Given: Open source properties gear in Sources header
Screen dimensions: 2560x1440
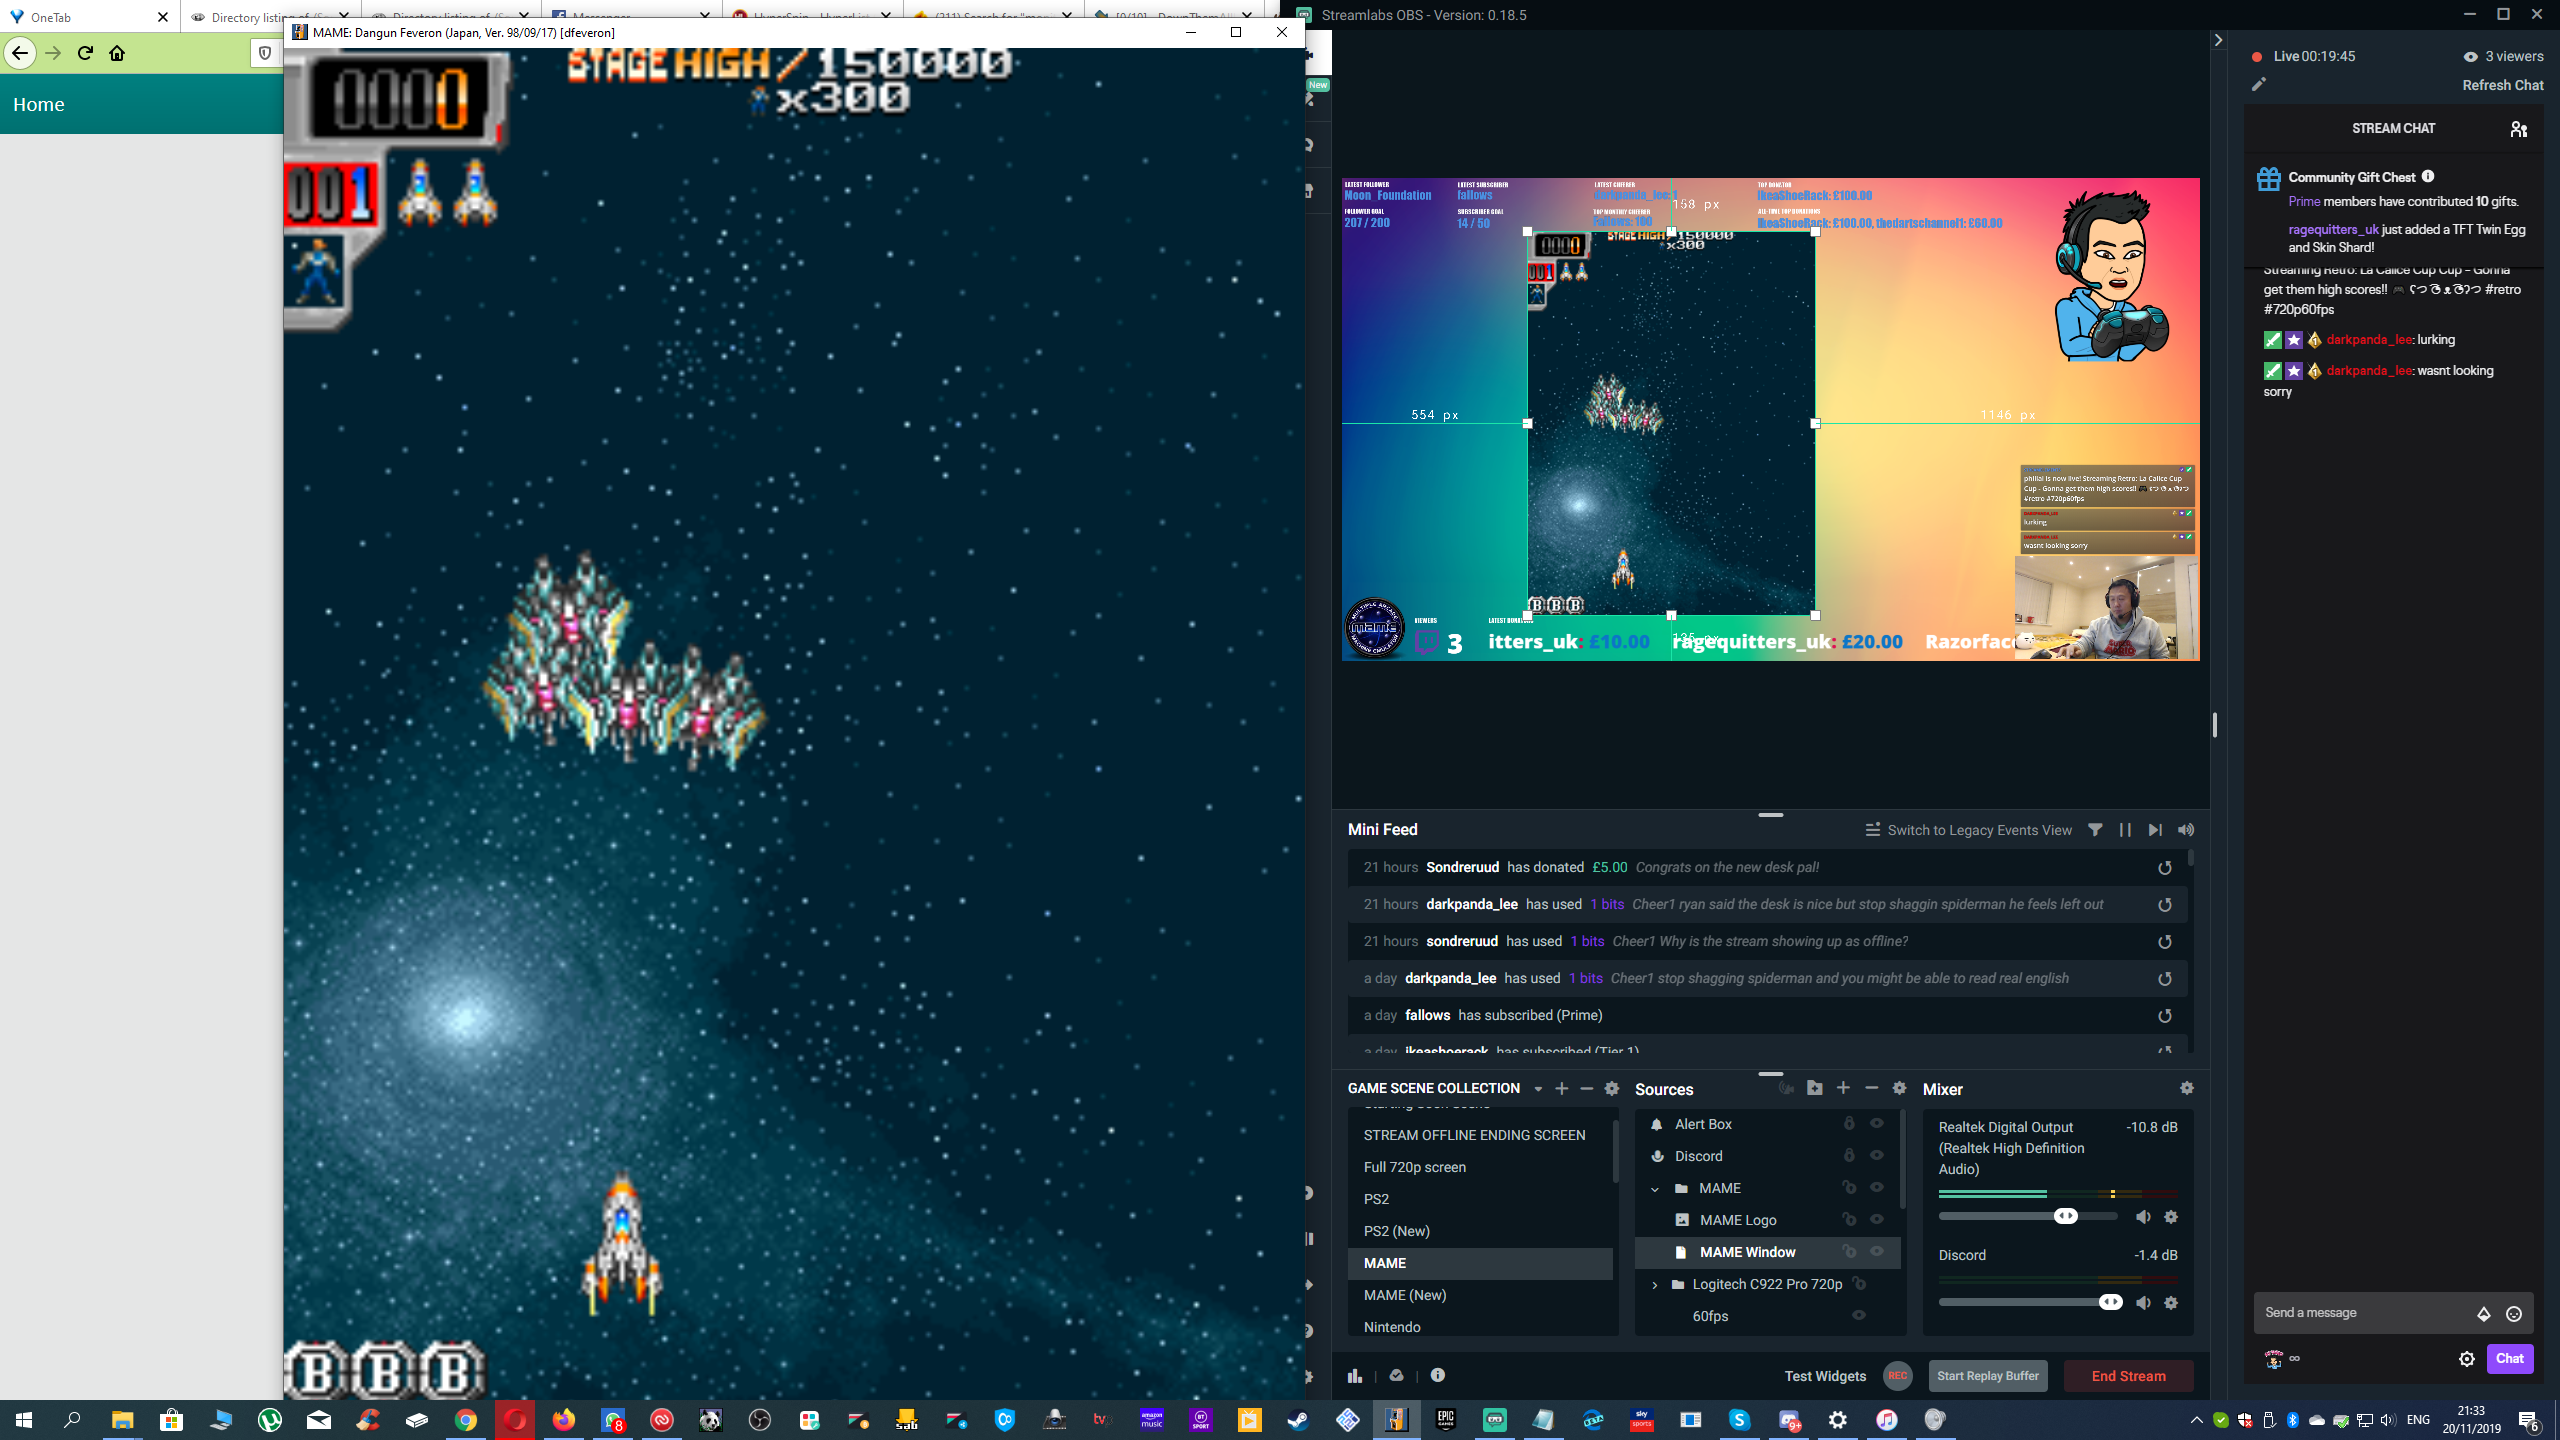Looking at the screenshot, I should point(1899,1088).
